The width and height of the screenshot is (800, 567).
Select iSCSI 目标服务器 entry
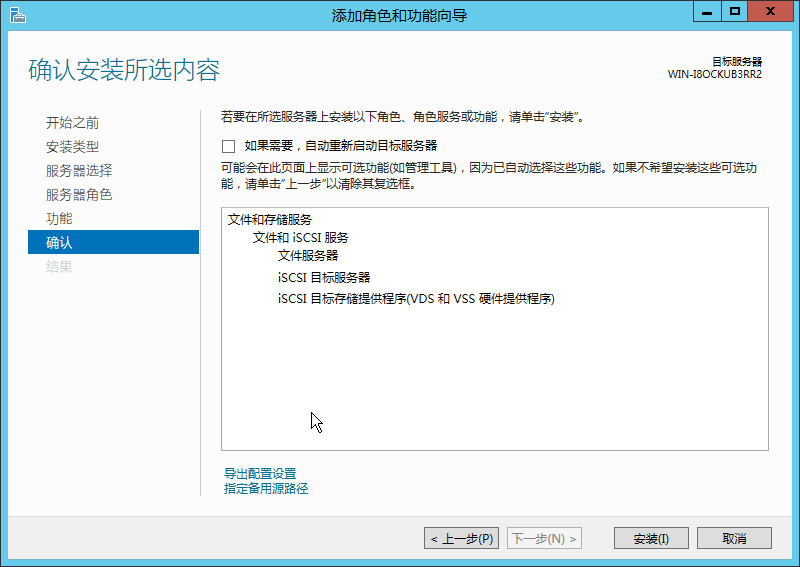tap(324, 277)
